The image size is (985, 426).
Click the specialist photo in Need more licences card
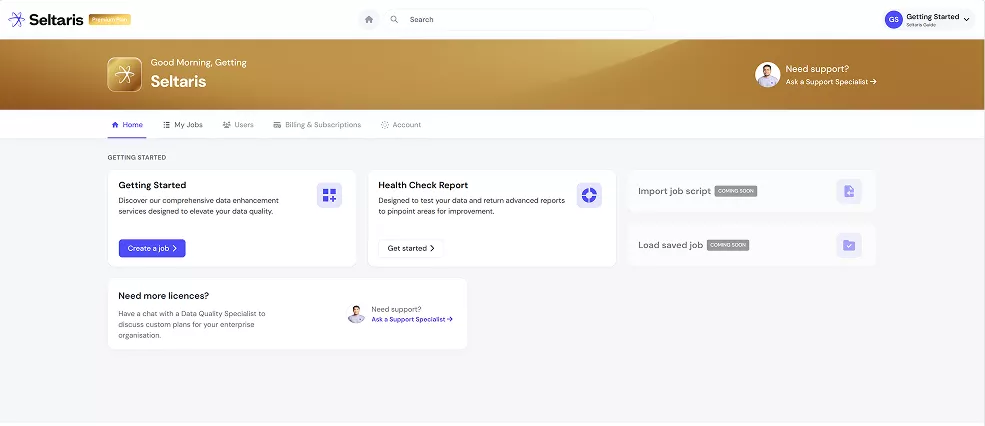(x=356, y=314)
